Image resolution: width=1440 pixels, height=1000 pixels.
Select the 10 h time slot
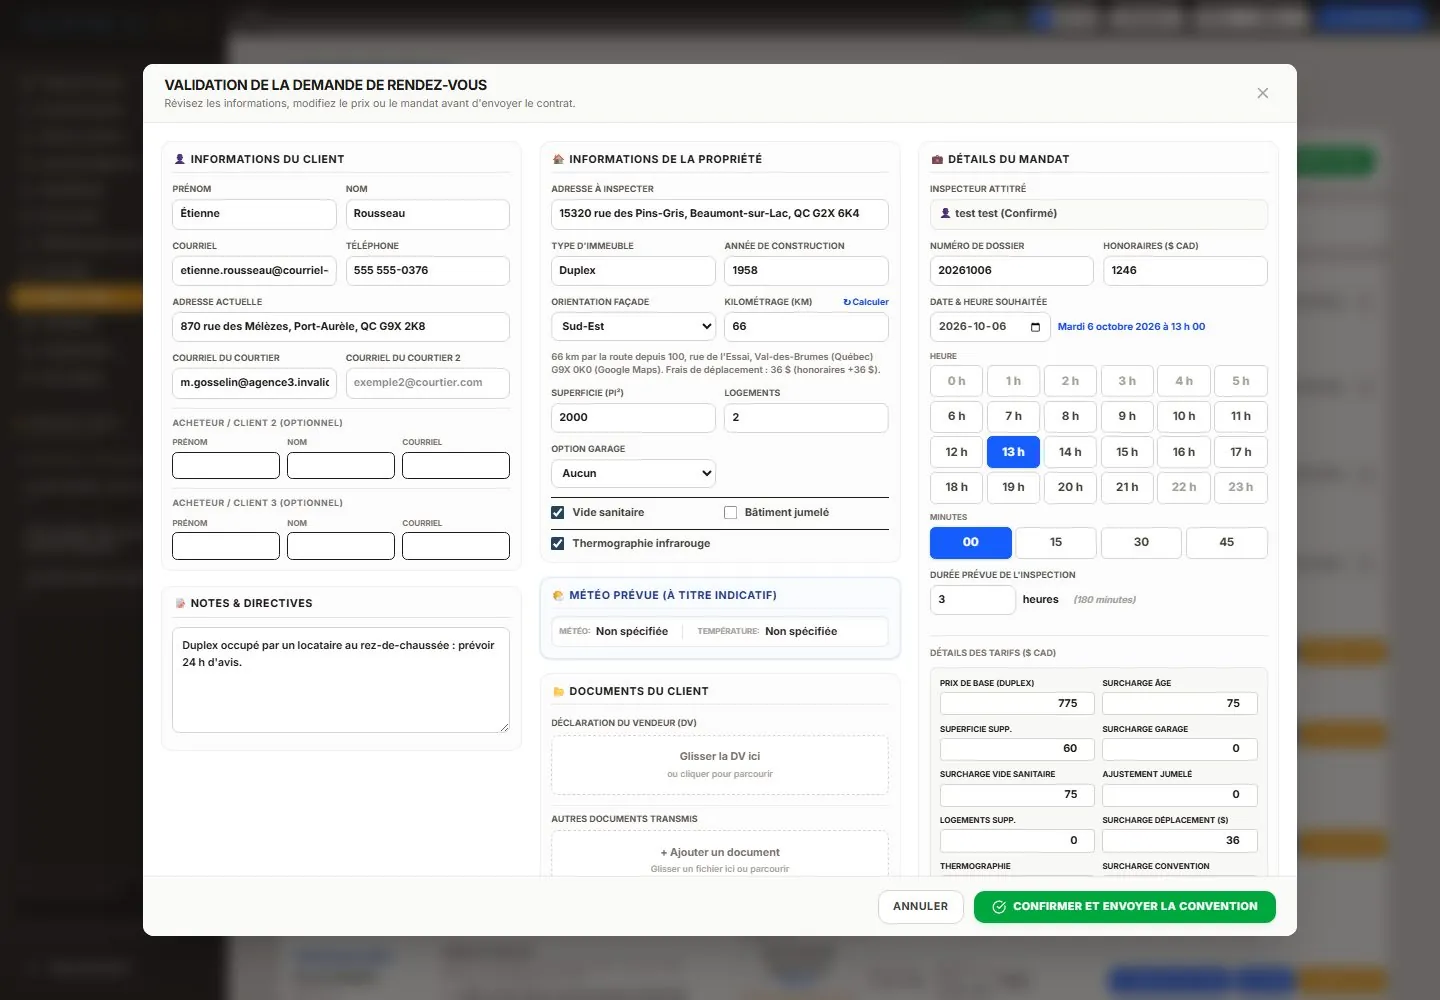coord(1184,416)
